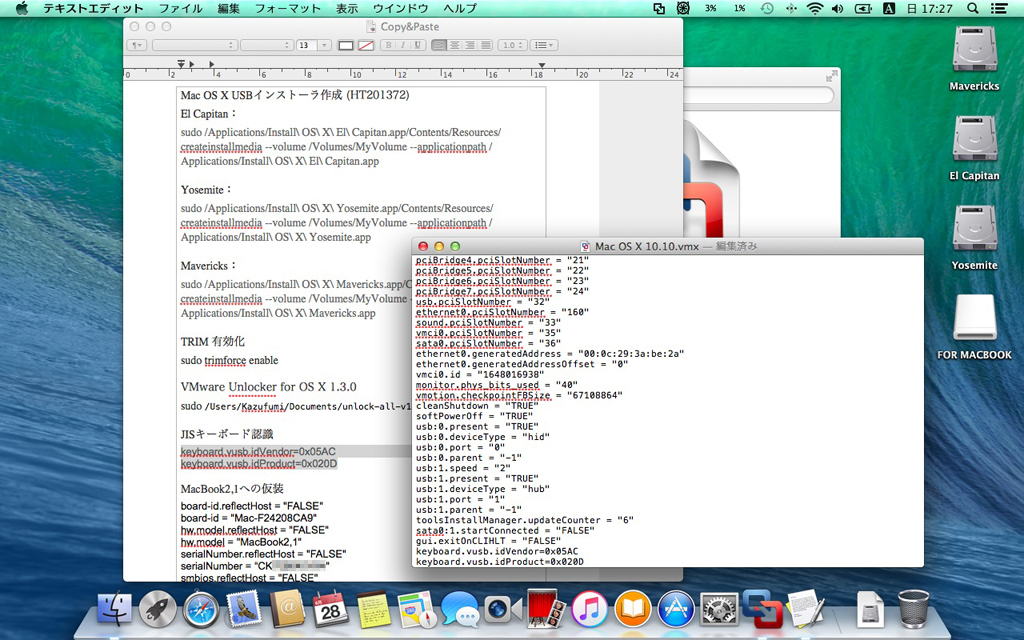The image size is (1024, 640).
Task: Open Mail from the Dock
Action: coord(244,609)
